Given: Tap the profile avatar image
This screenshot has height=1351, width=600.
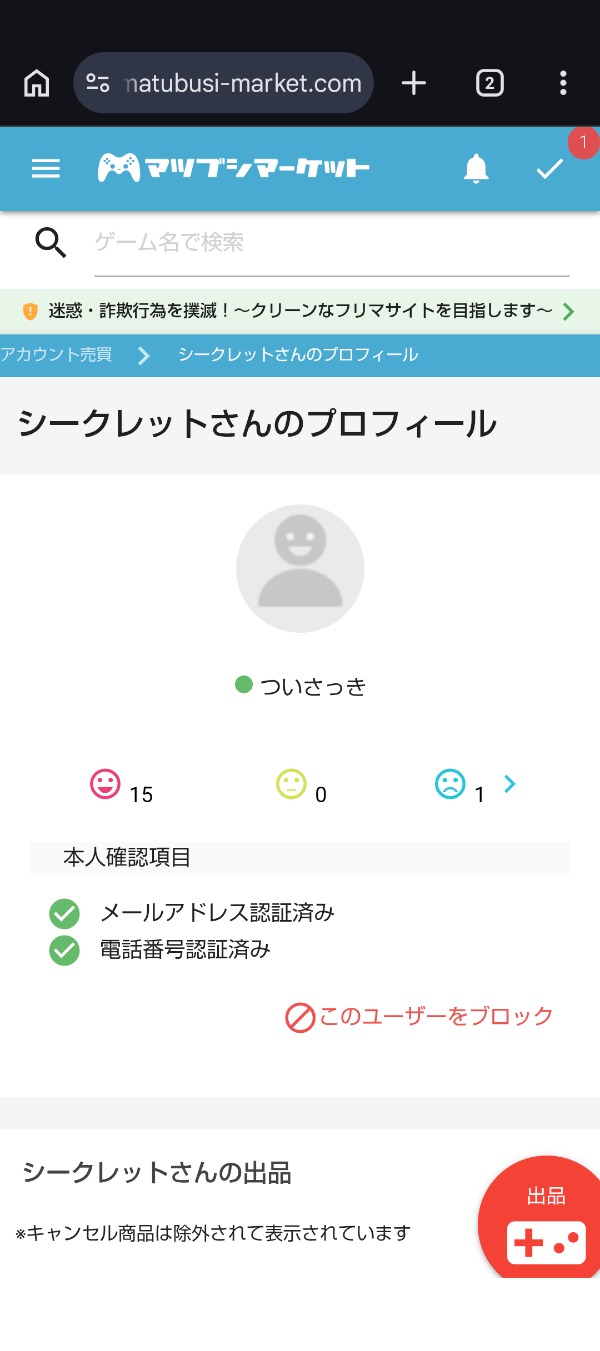Looking at the screenshot, I should click(x=300, y=568).
